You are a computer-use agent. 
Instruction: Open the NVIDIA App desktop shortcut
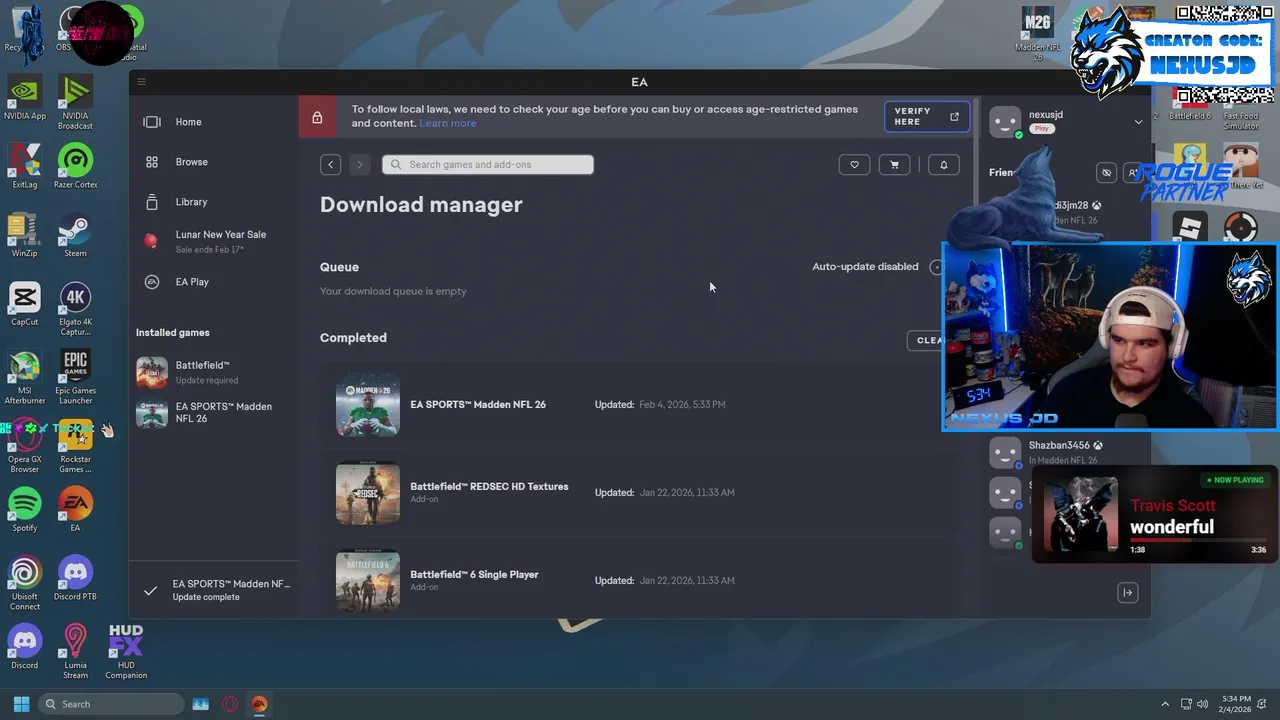(x=25, y=99)
